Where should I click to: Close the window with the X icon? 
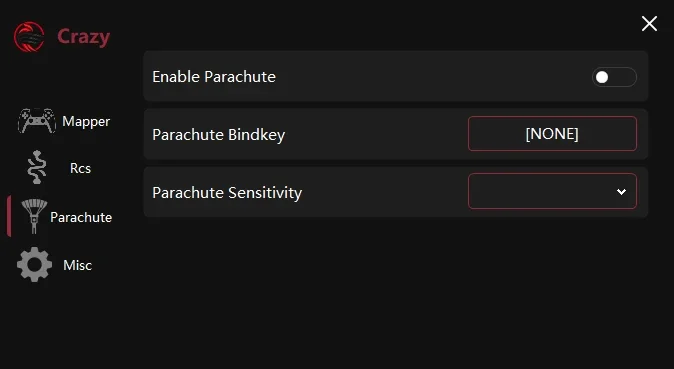pos(649,24)
